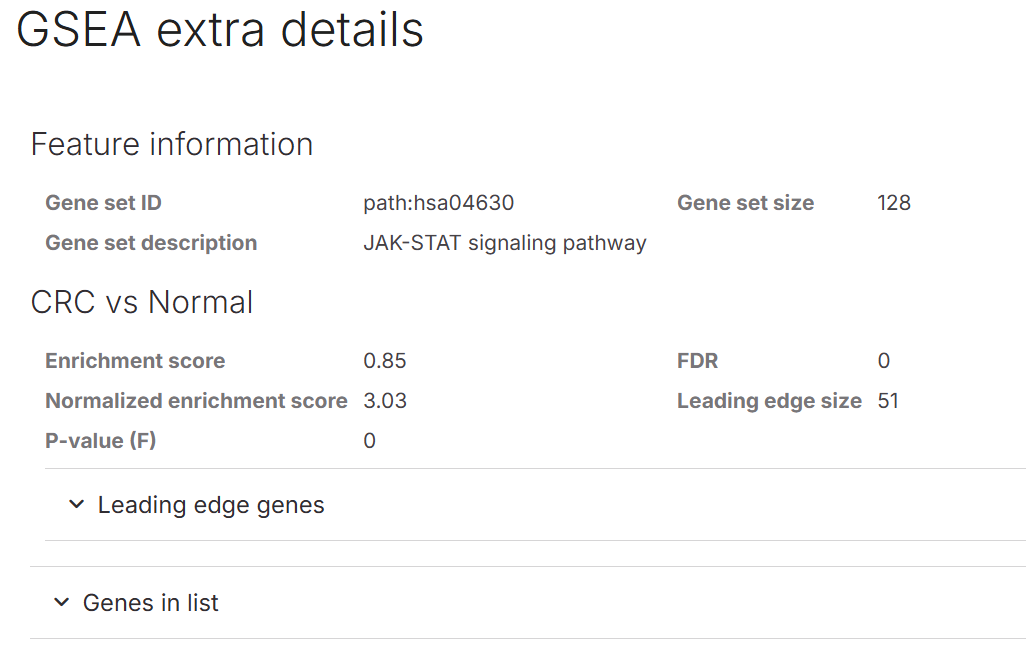
Task: Click the Normalized enrichment score value 3.03
Action: [385, 401]
